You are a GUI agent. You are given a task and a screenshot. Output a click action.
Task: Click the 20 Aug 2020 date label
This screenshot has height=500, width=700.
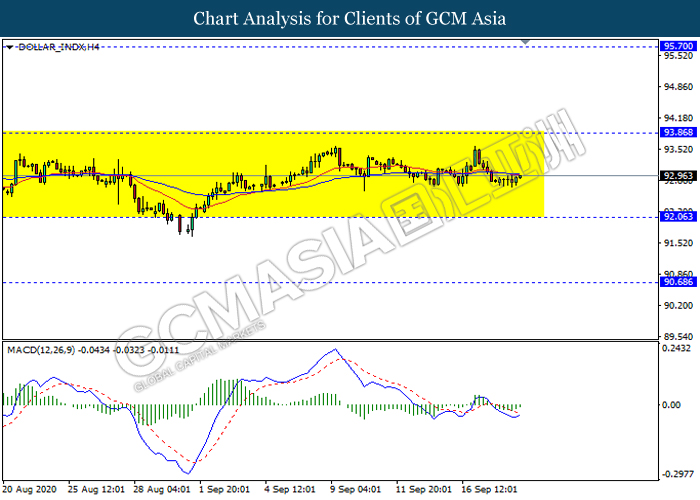tap(29, 489)
